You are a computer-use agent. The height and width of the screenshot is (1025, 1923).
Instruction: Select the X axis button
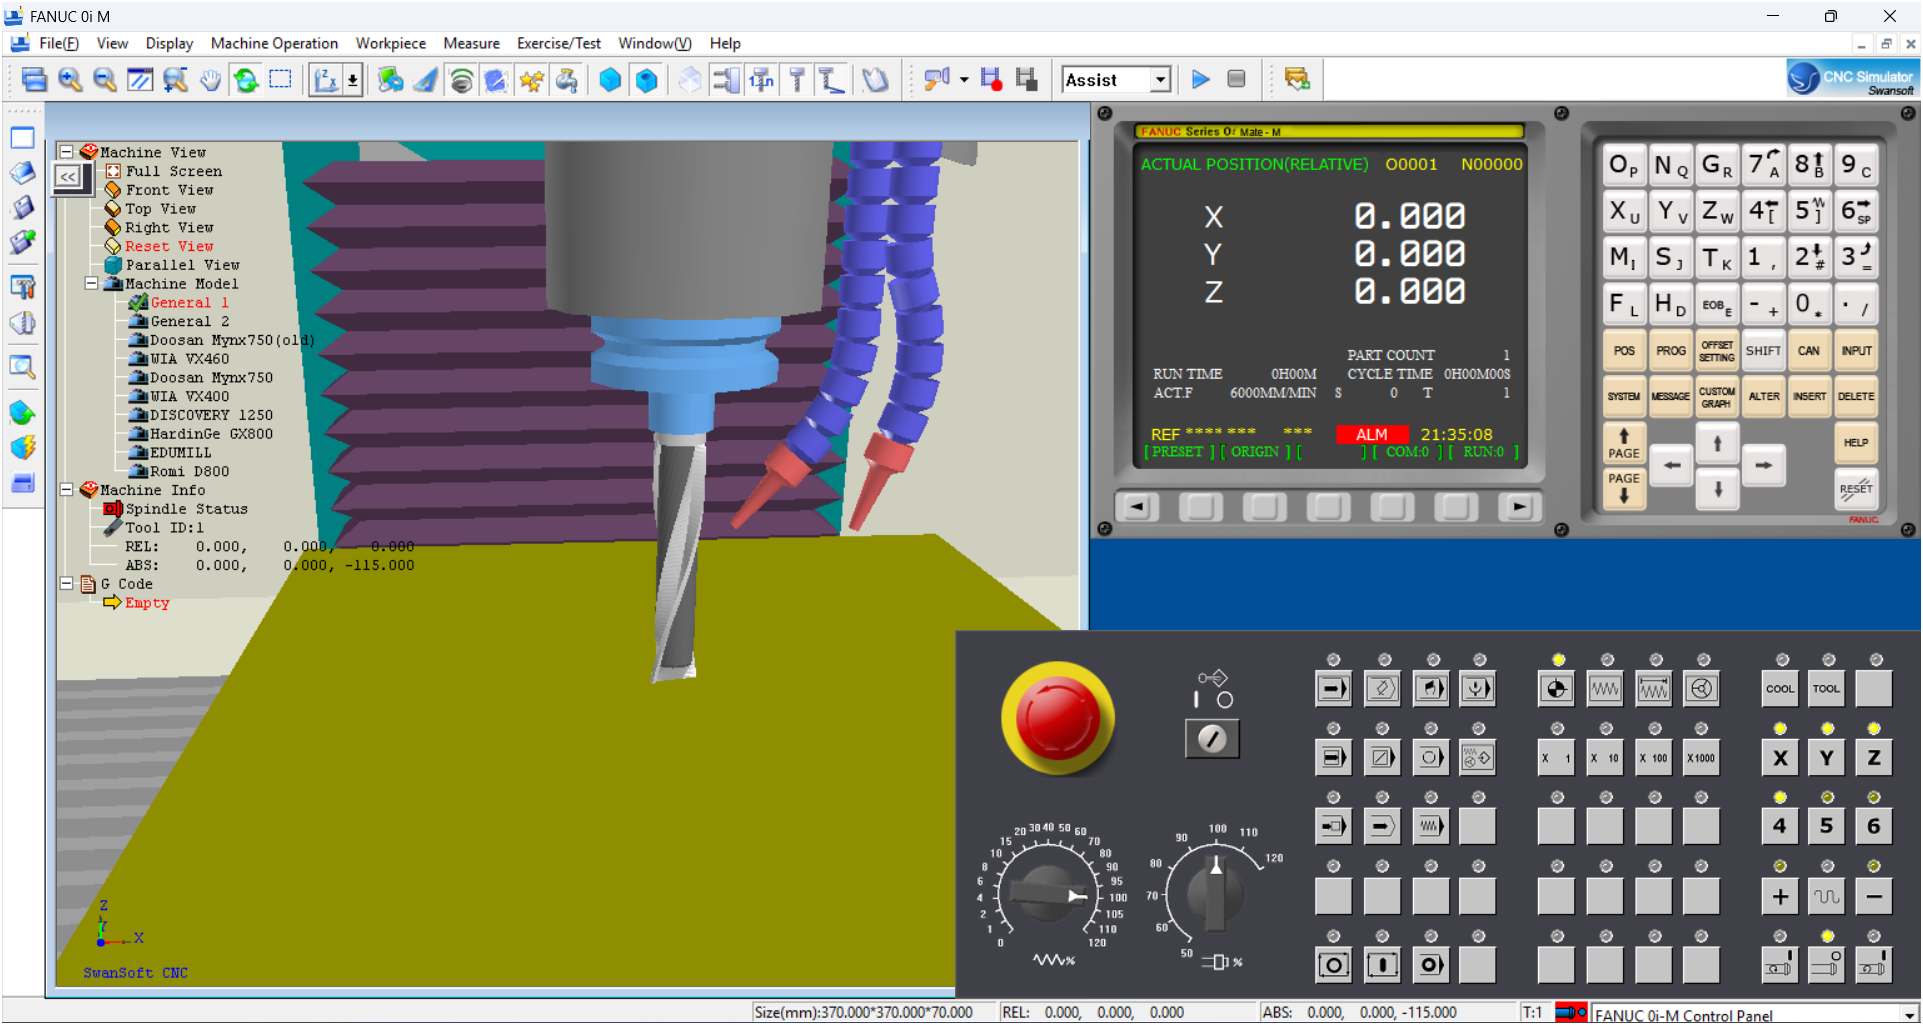(1780, 758)
